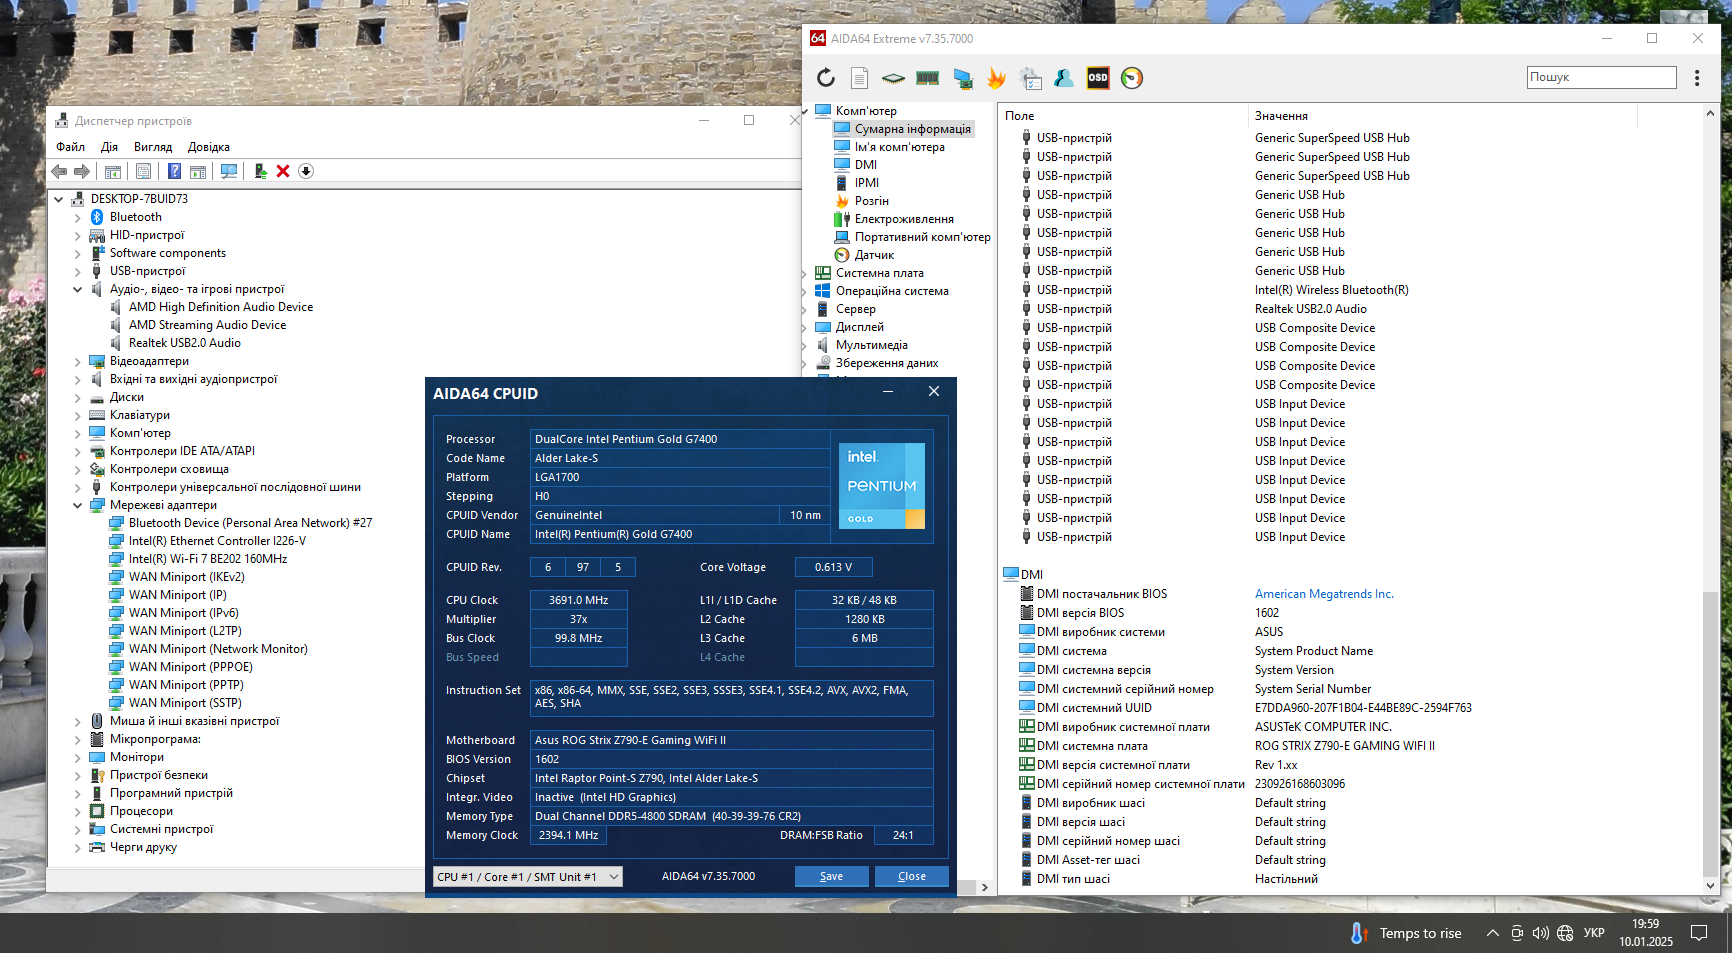
Task: Select Розгін in the AIDA64 tree
Action: (x=871, y=201)
